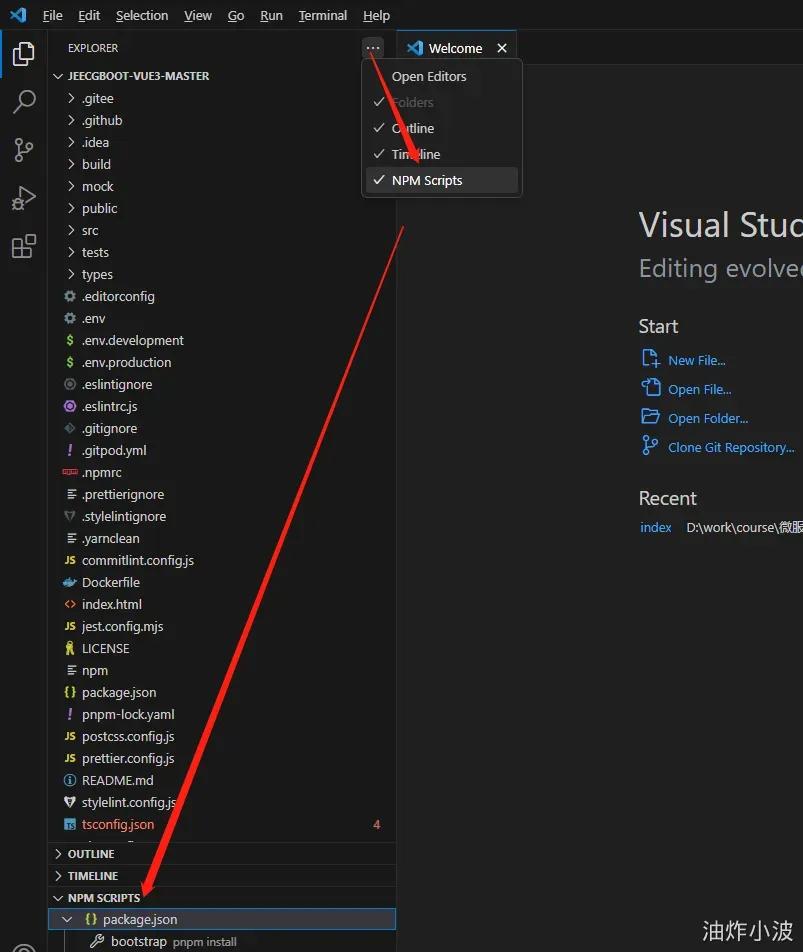Screen dimensions: 803x952
Task: Open the Terminal menu
Action: pos(323,16)
